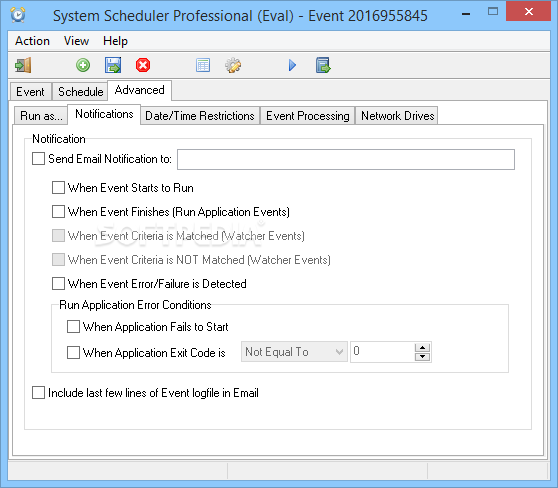Open the Not Equal To dropdown

tap(294, 352)
